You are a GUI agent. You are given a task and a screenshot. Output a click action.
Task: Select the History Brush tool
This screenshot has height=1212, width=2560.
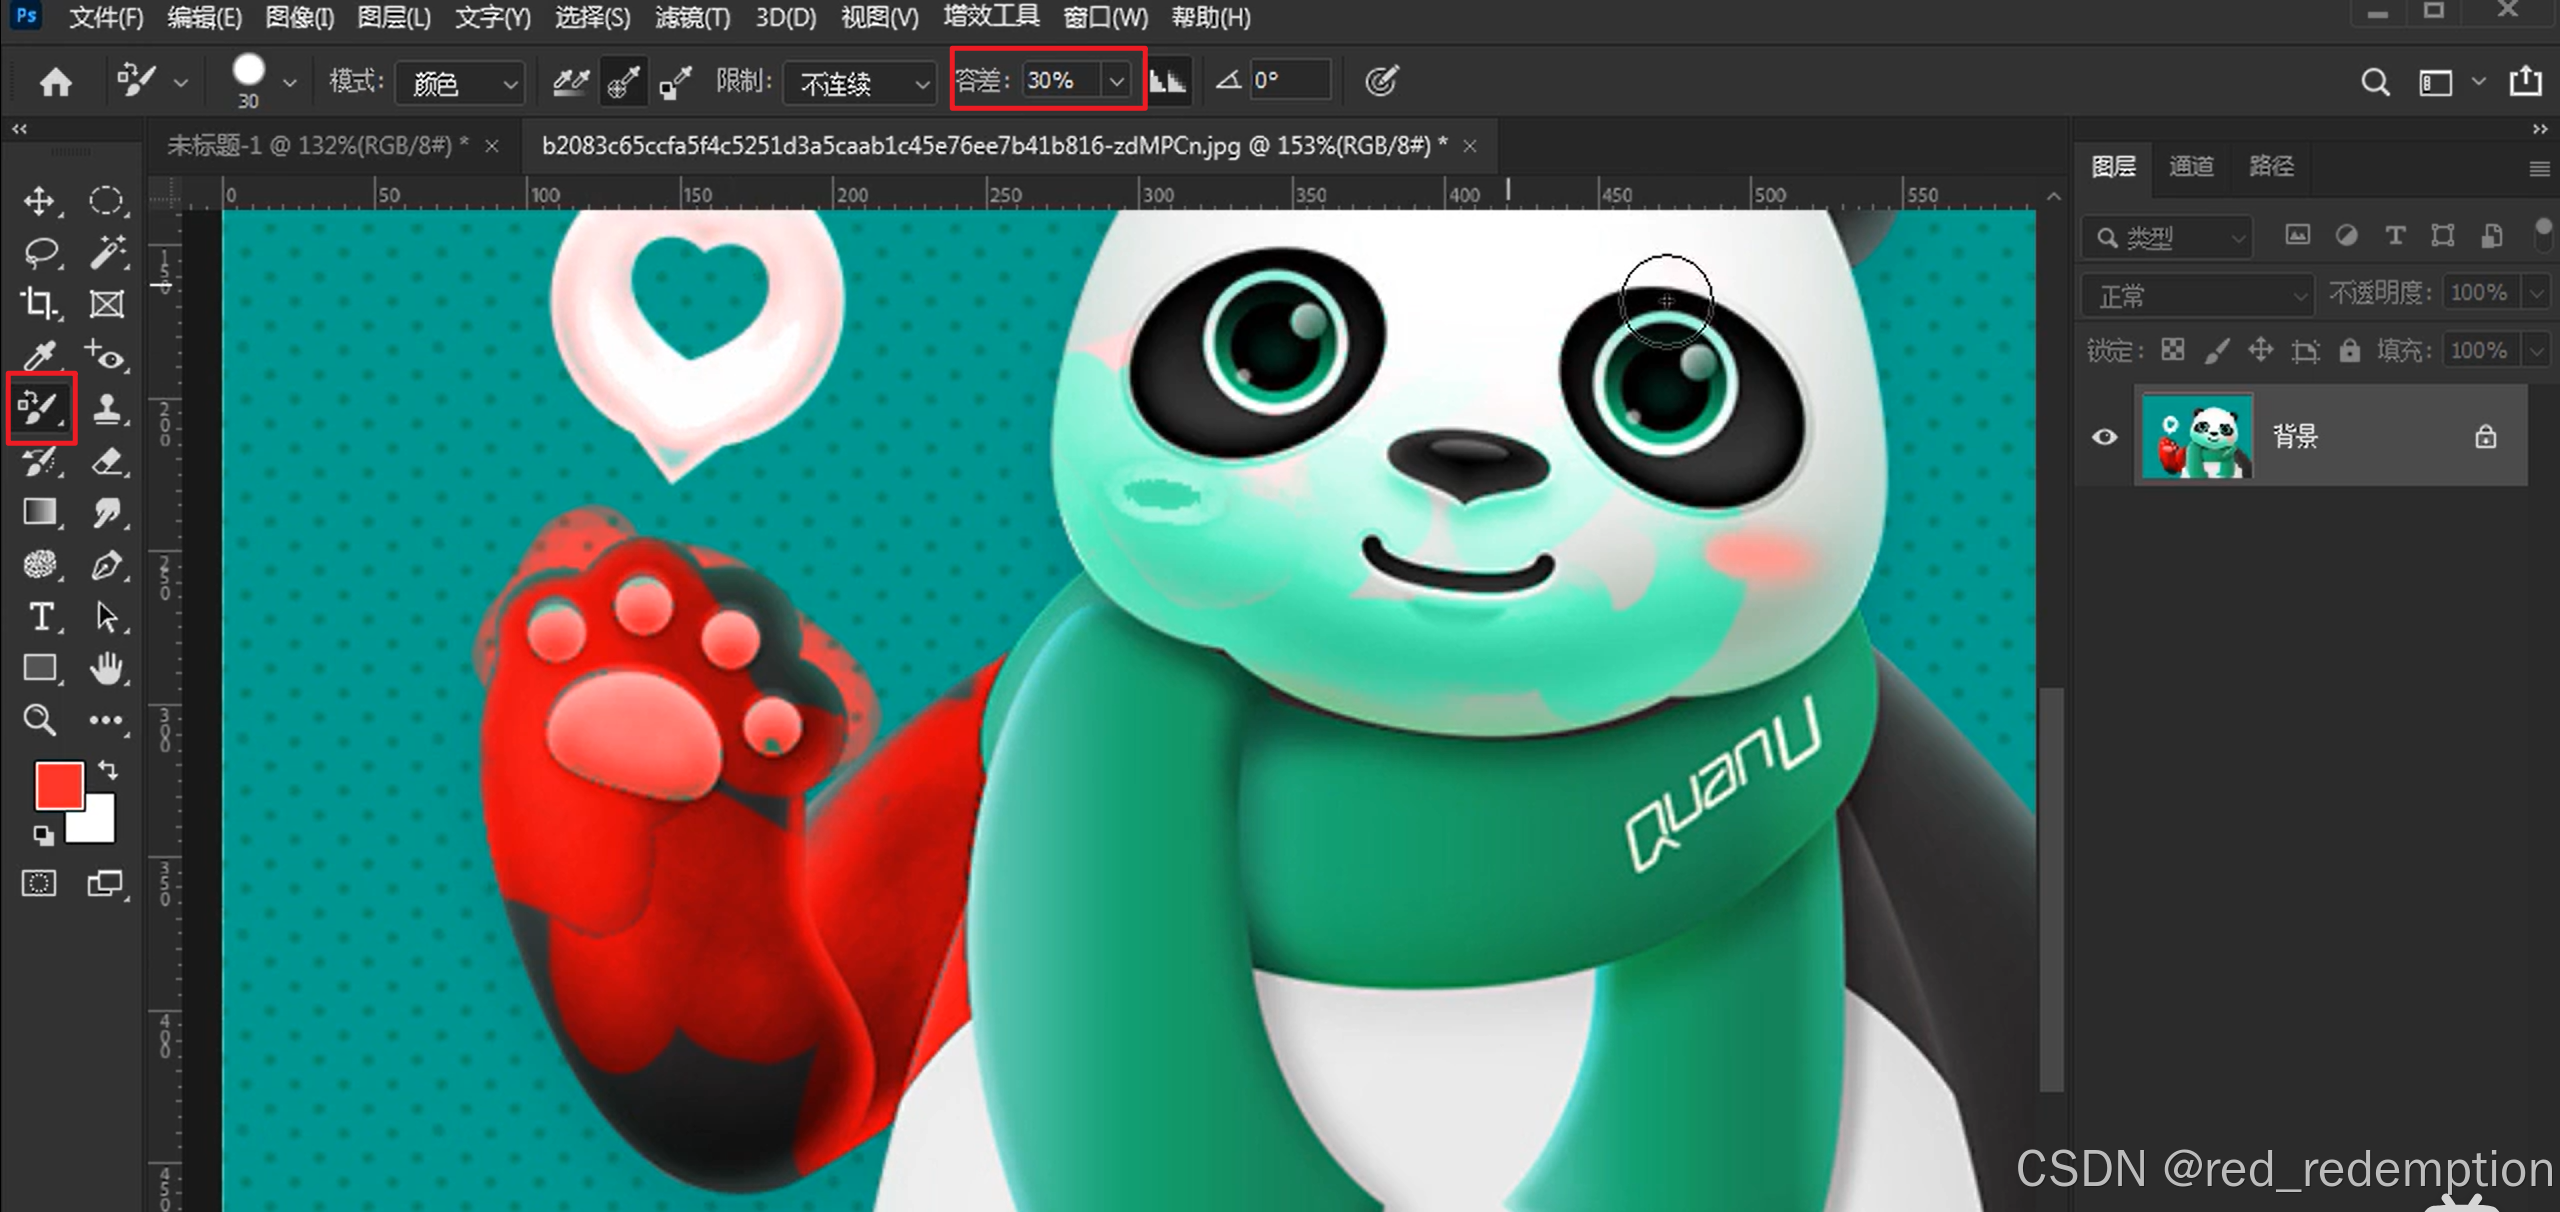(x=40, y=461)
